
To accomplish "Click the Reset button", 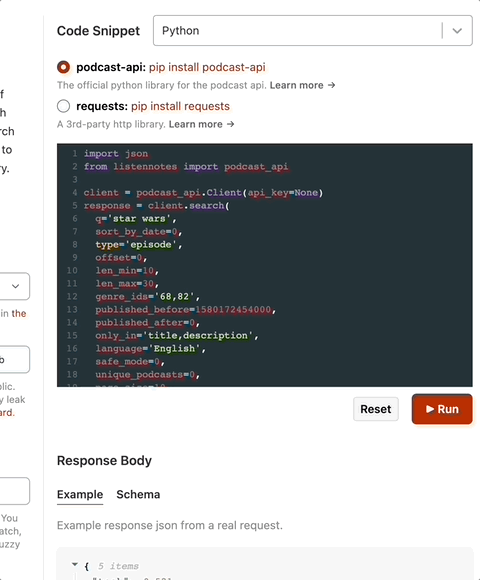I will (376, 409).
